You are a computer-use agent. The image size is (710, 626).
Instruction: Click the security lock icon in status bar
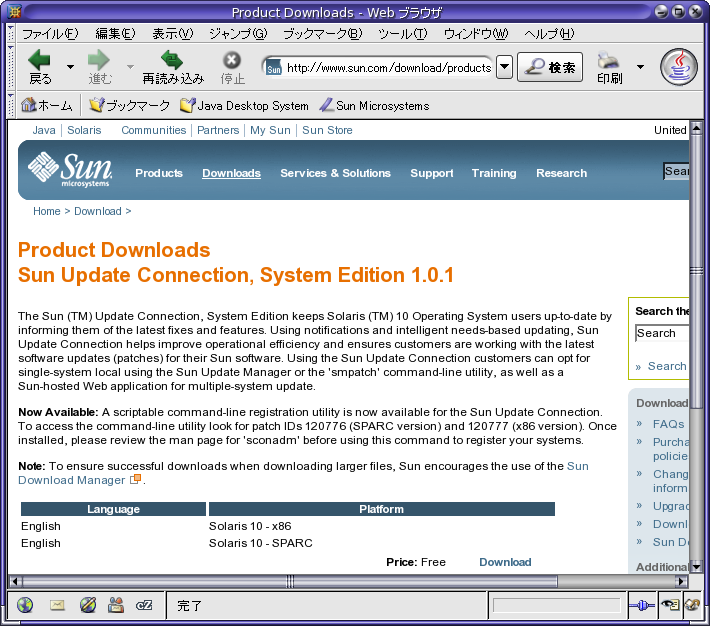(692, 605)
